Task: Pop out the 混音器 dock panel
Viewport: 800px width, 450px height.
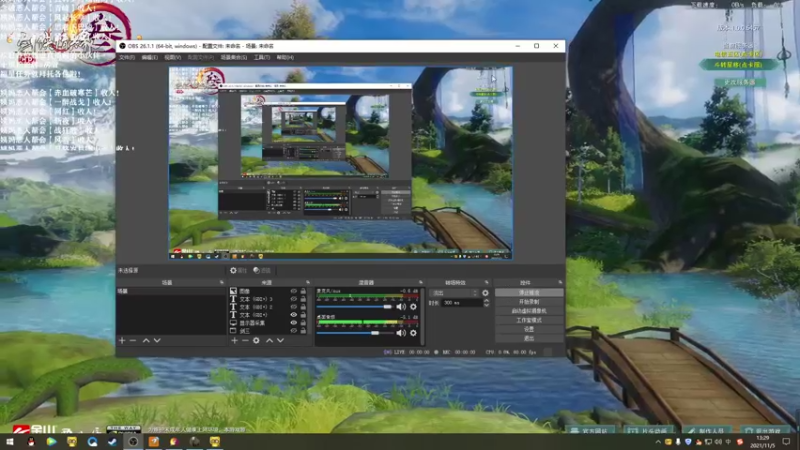Action: pyautogui.click(x=420, y=282)
